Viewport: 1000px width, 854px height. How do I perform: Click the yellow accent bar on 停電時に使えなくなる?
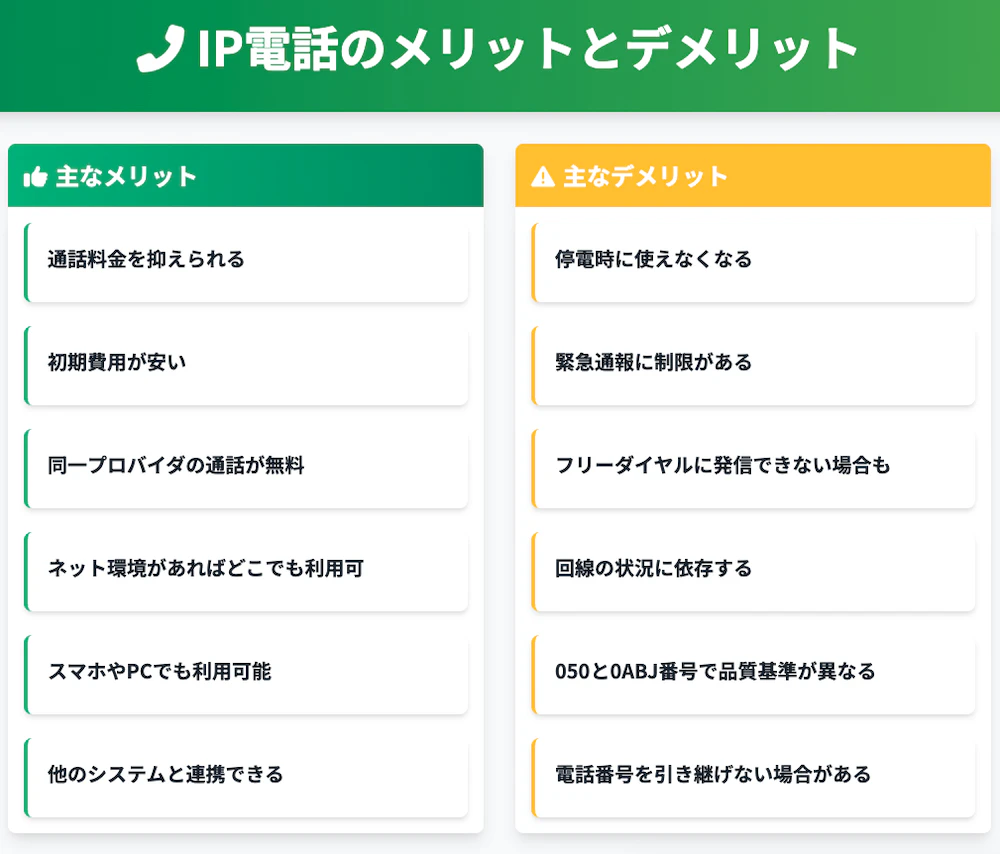point(534,260)
